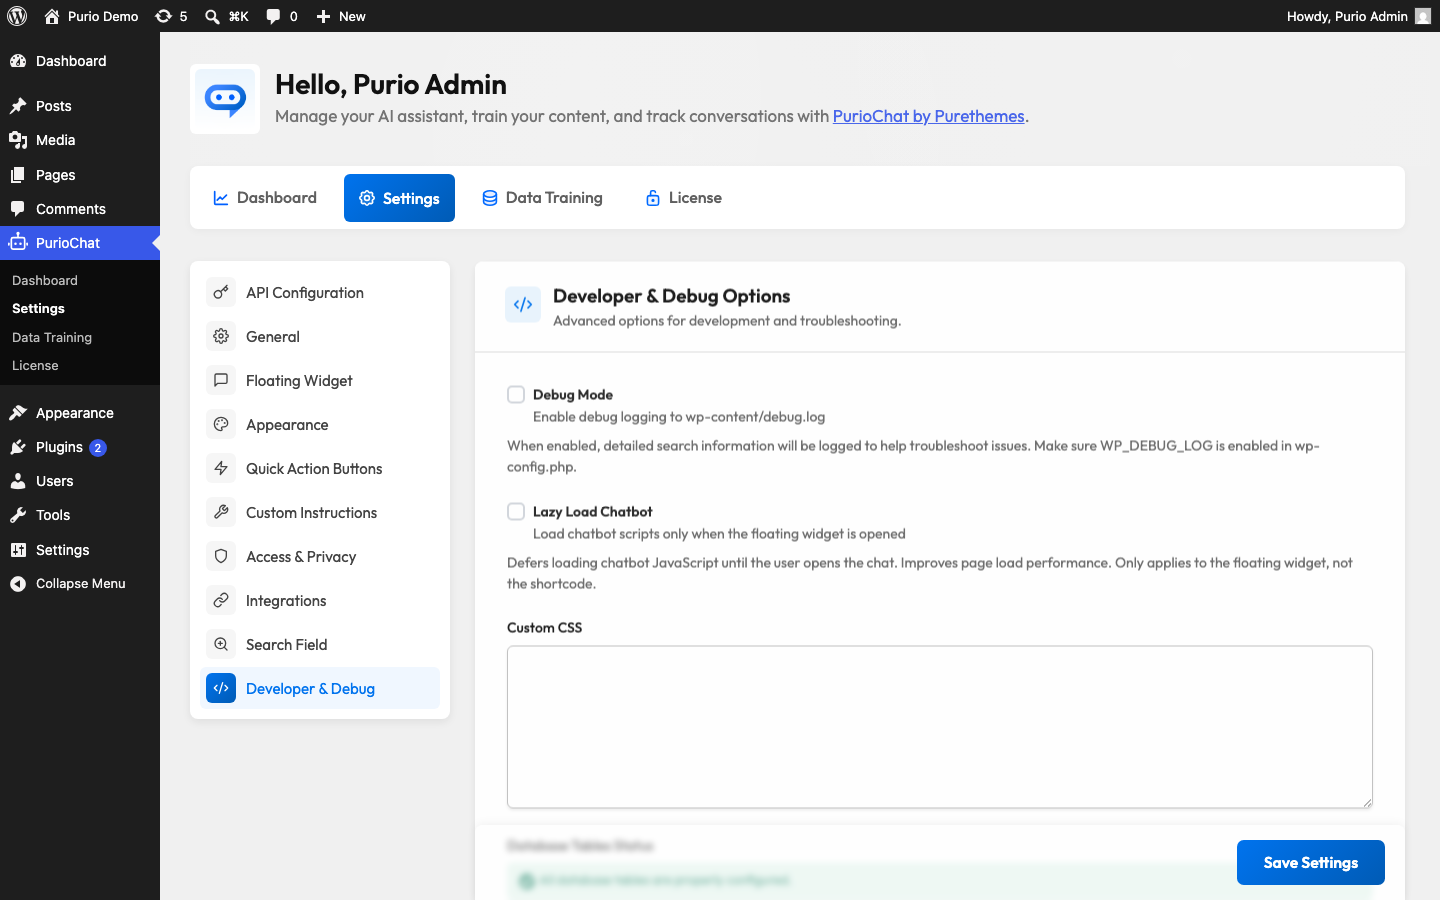The width and height of the screenshot is (1440, 900).
Task: Open the WordPress Dashboard menu item
Action: [x=80, y=61]
